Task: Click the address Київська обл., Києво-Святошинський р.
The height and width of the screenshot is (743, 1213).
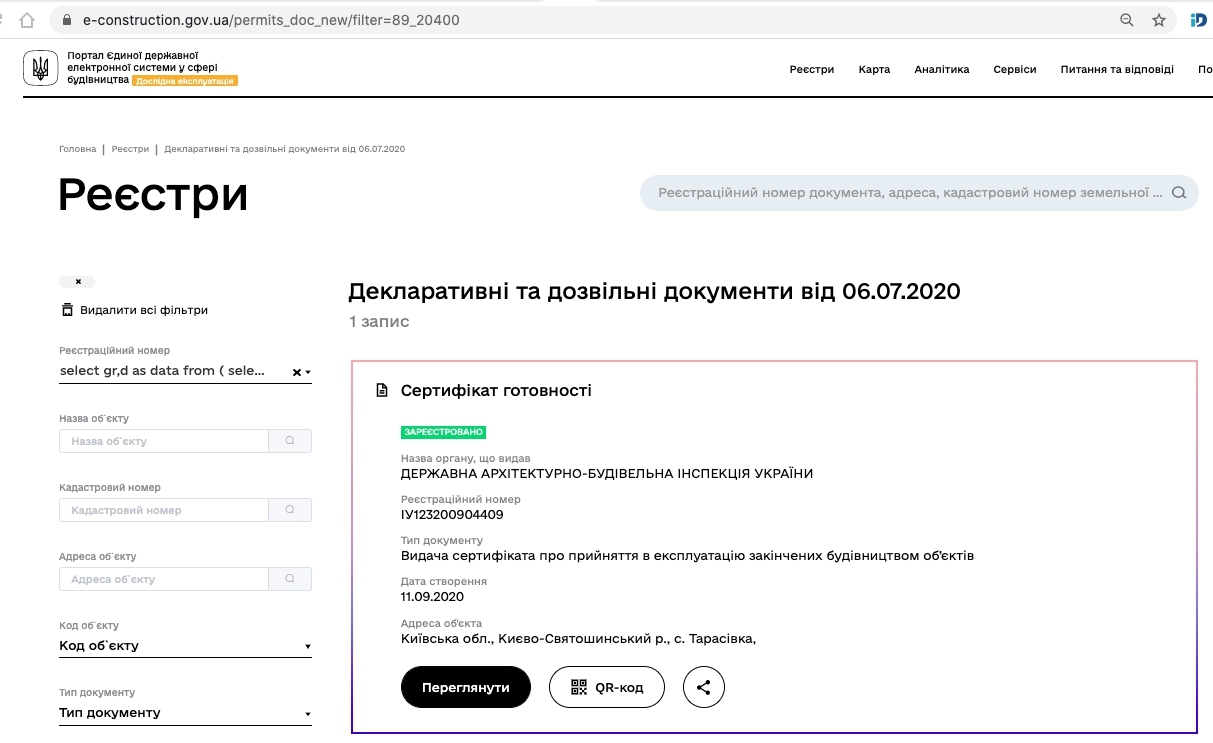Action: tap(578, 638)
